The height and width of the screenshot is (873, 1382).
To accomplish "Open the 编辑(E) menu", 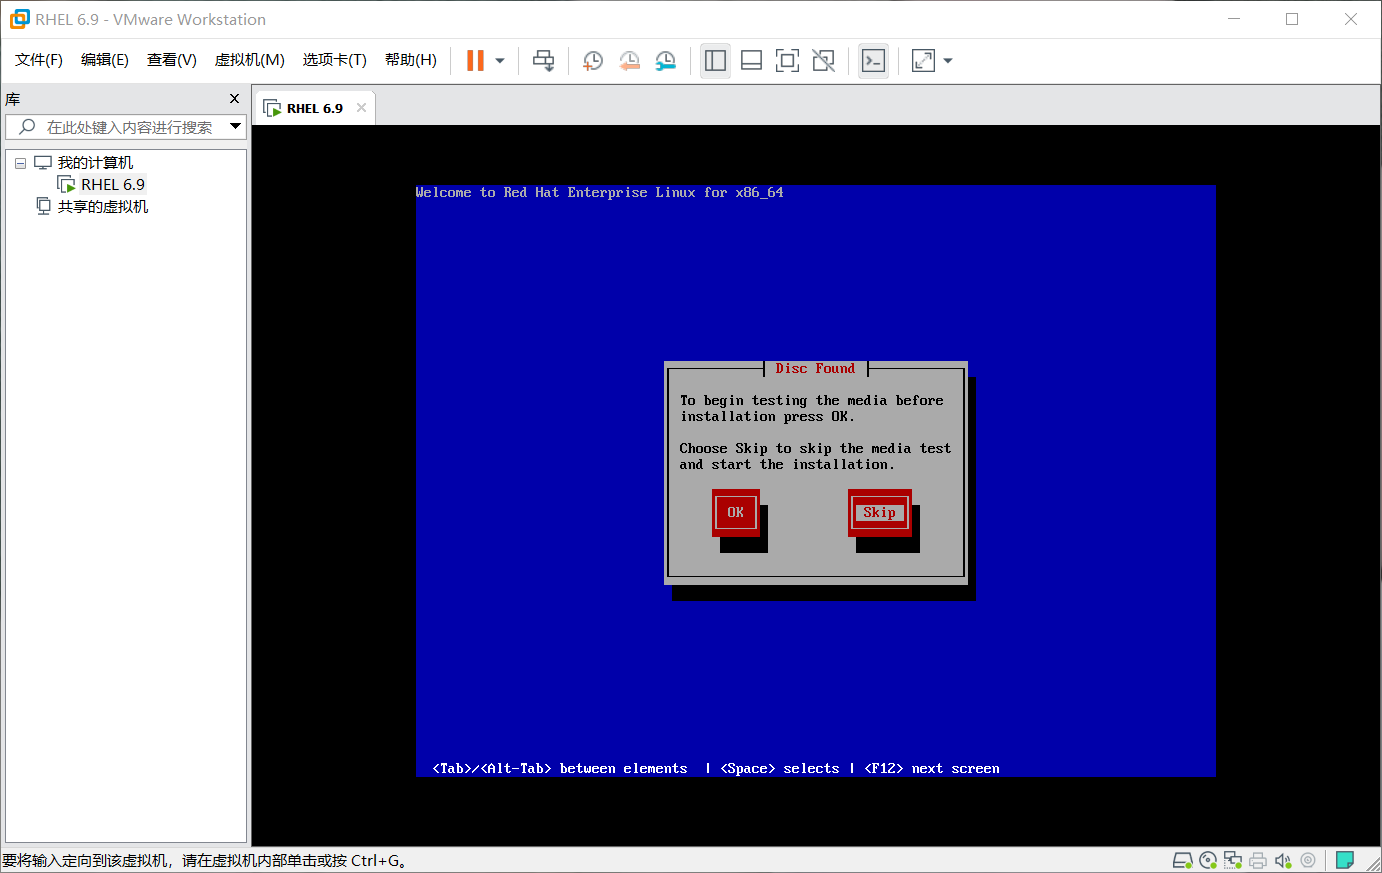I will coord(105,60).
